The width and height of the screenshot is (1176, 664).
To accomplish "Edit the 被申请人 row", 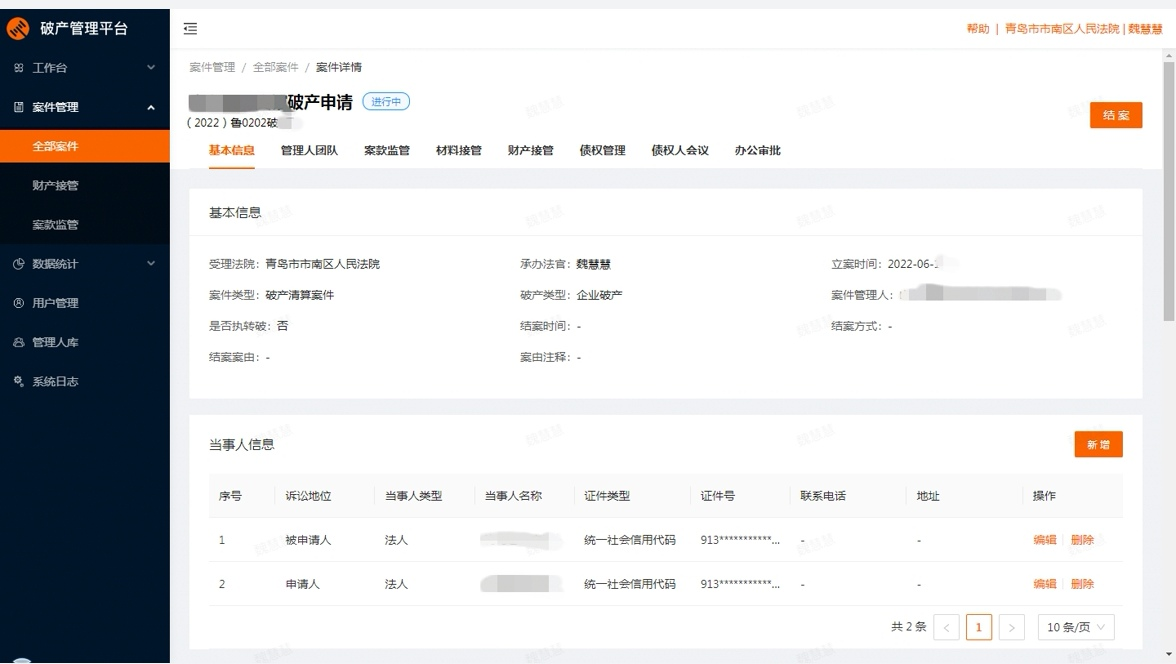I will [x=1044, y=540].
